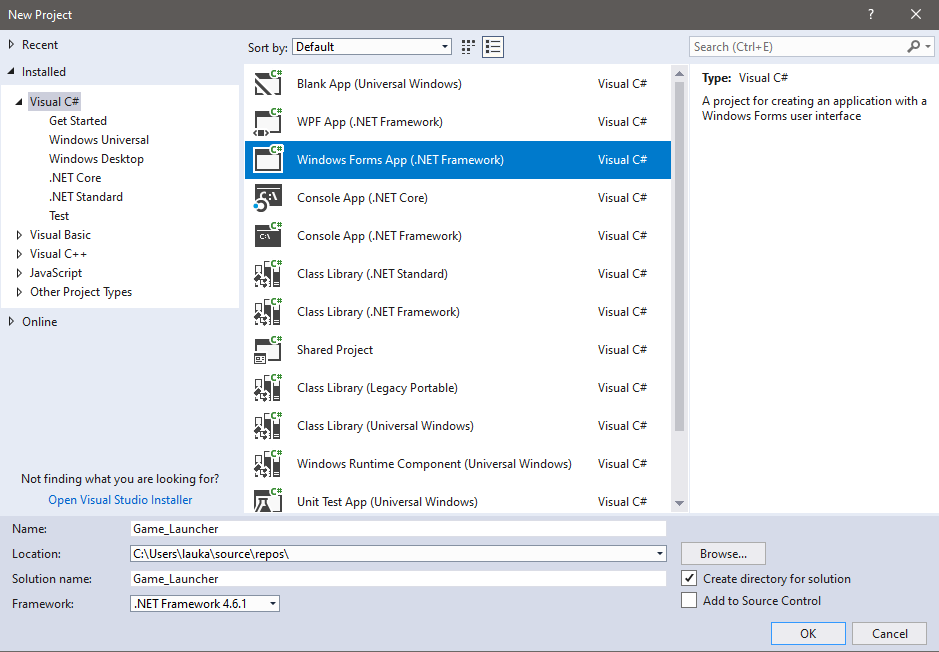Expand the Visual Basic tree node

[19, 235]
